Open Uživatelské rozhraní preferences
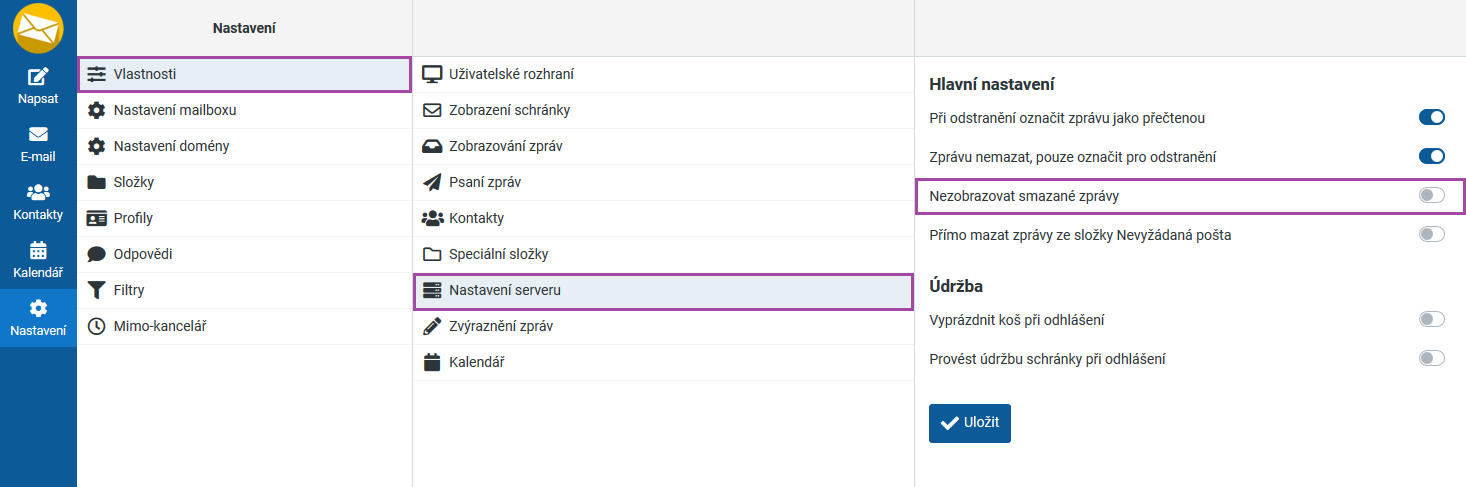 tap(511, 74)
